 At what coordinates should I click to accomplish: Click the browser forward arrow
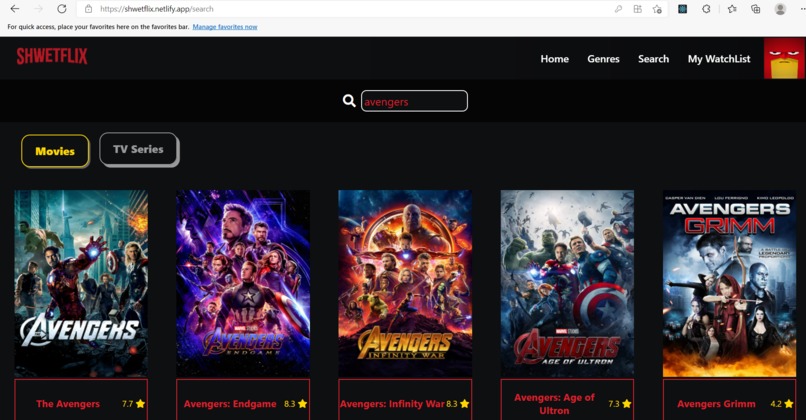click(38, 9)
